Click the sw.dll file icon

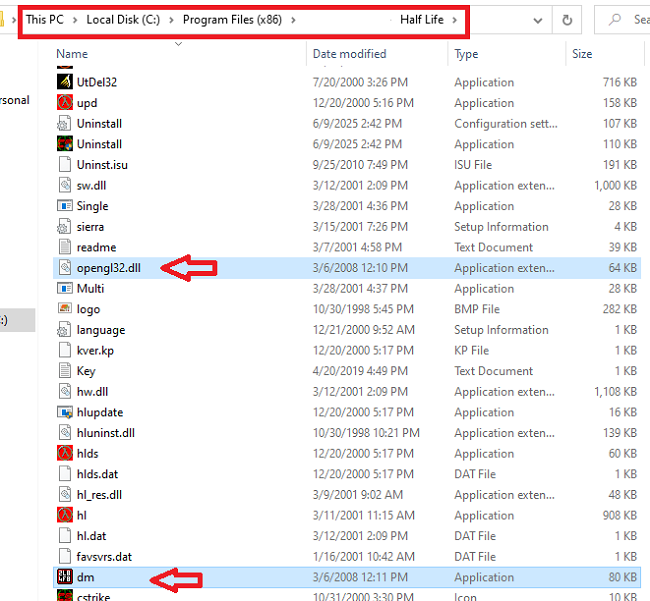click(x=65, y=185)
